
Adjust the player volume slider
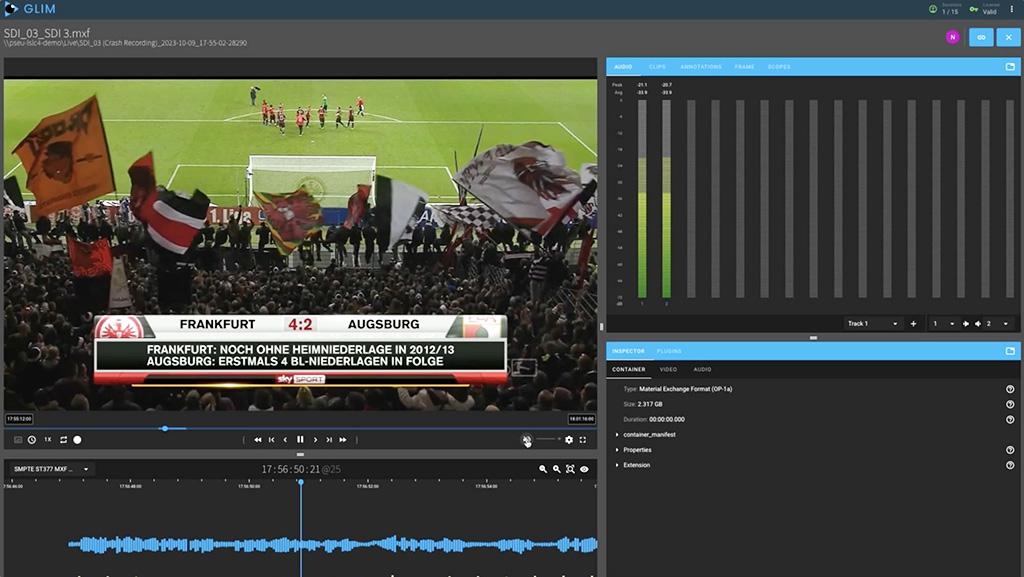[x=549, y=439]
